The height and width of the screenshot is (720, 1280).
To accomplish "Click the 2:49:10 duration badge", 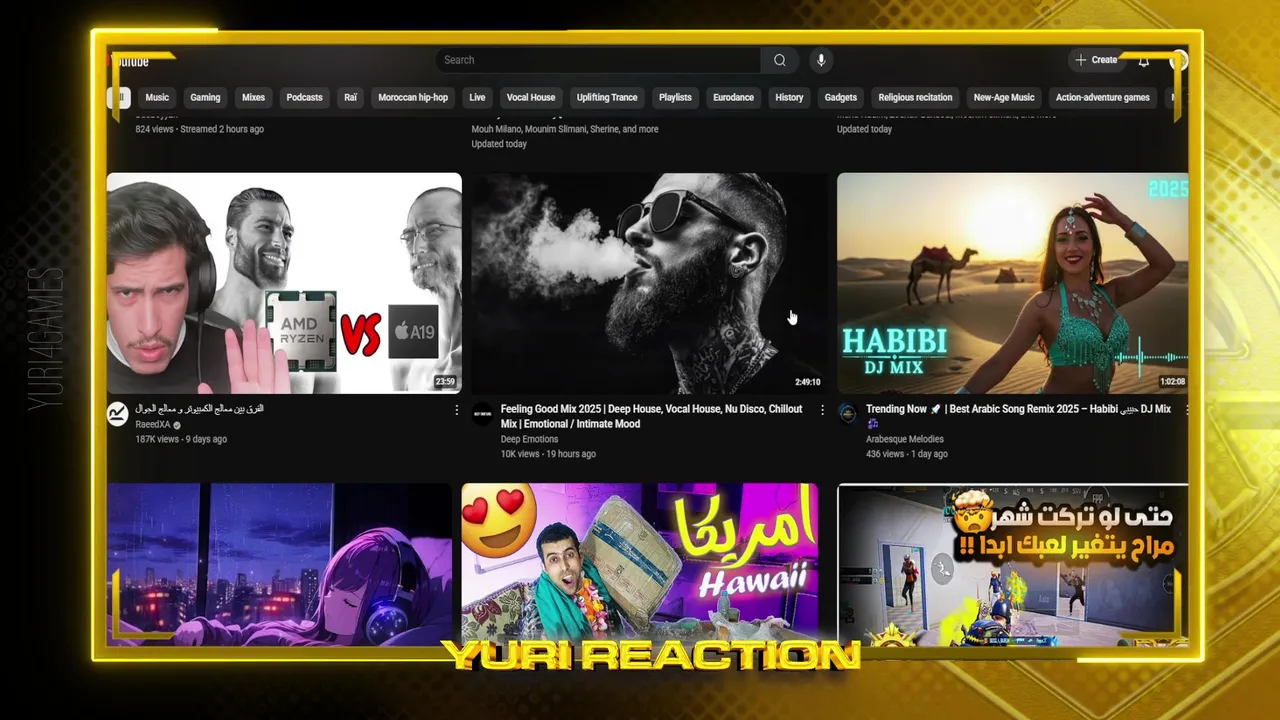I will click(x=807, y=382).
